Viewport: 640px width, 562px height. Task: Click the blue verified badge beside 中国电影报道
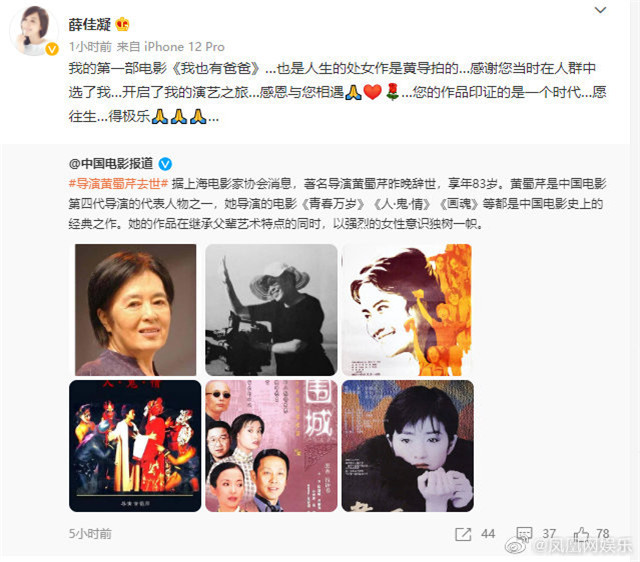pos(165,164)
